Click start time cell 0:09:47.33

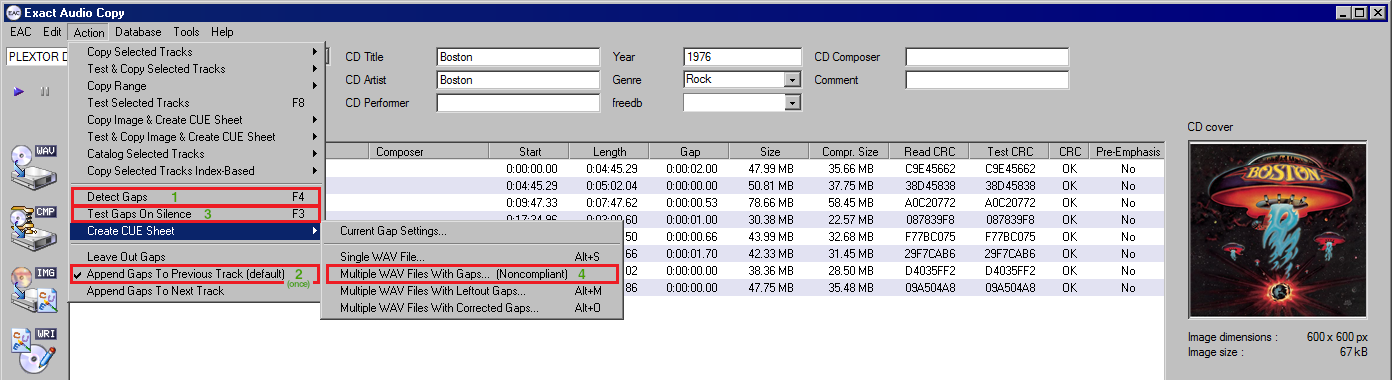(x=532, y=203)
